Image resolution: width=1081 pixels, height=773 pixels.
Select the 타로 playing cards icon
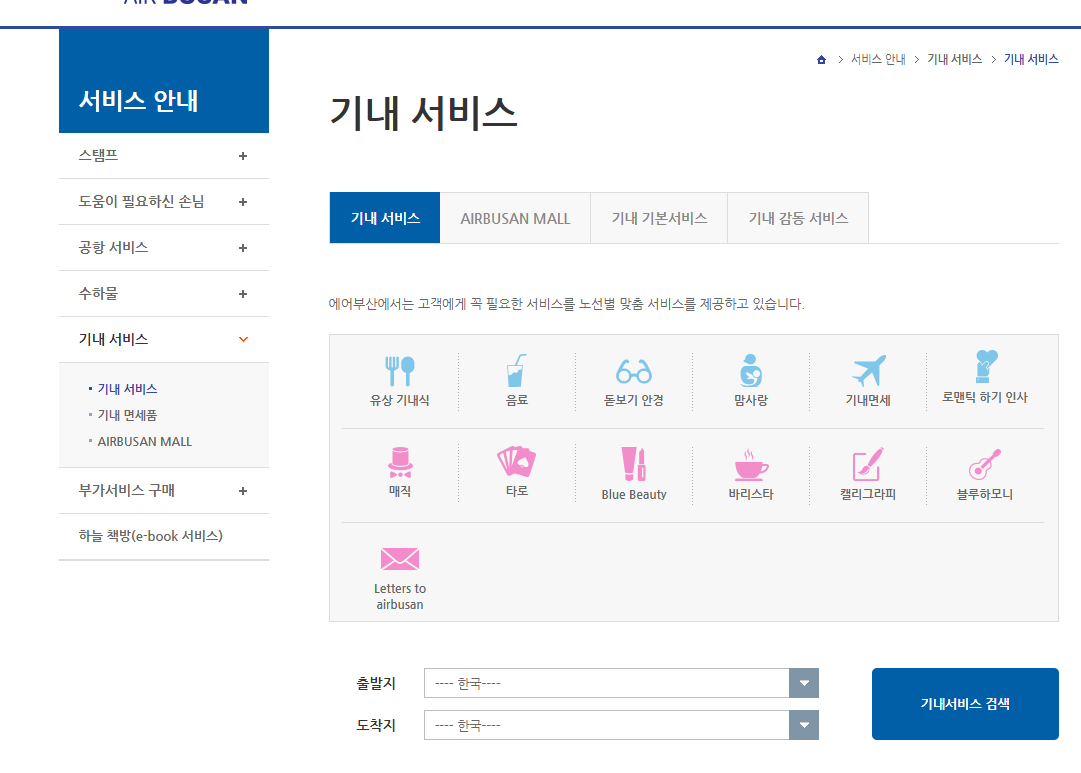(x=516, y=461)
